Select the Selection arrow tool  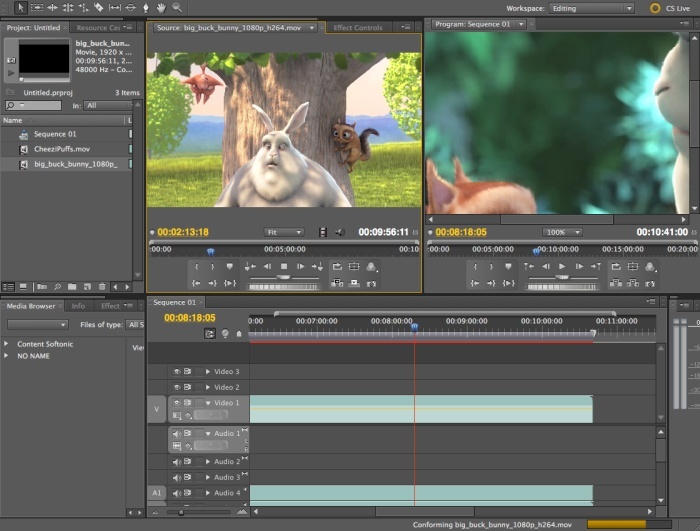tap(20, 7)
